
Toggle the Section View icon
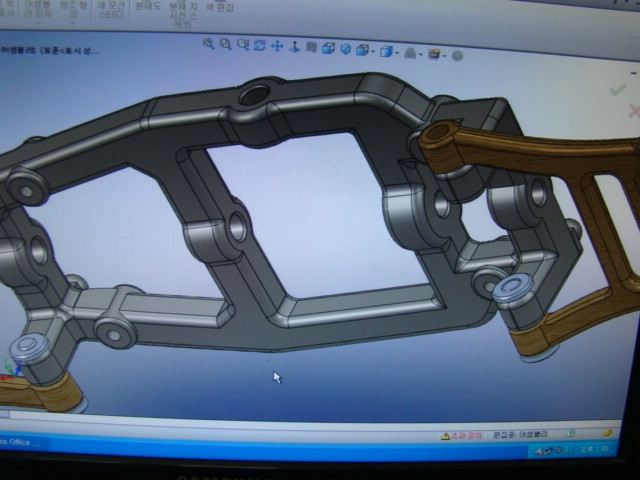[x=312, y=47]
